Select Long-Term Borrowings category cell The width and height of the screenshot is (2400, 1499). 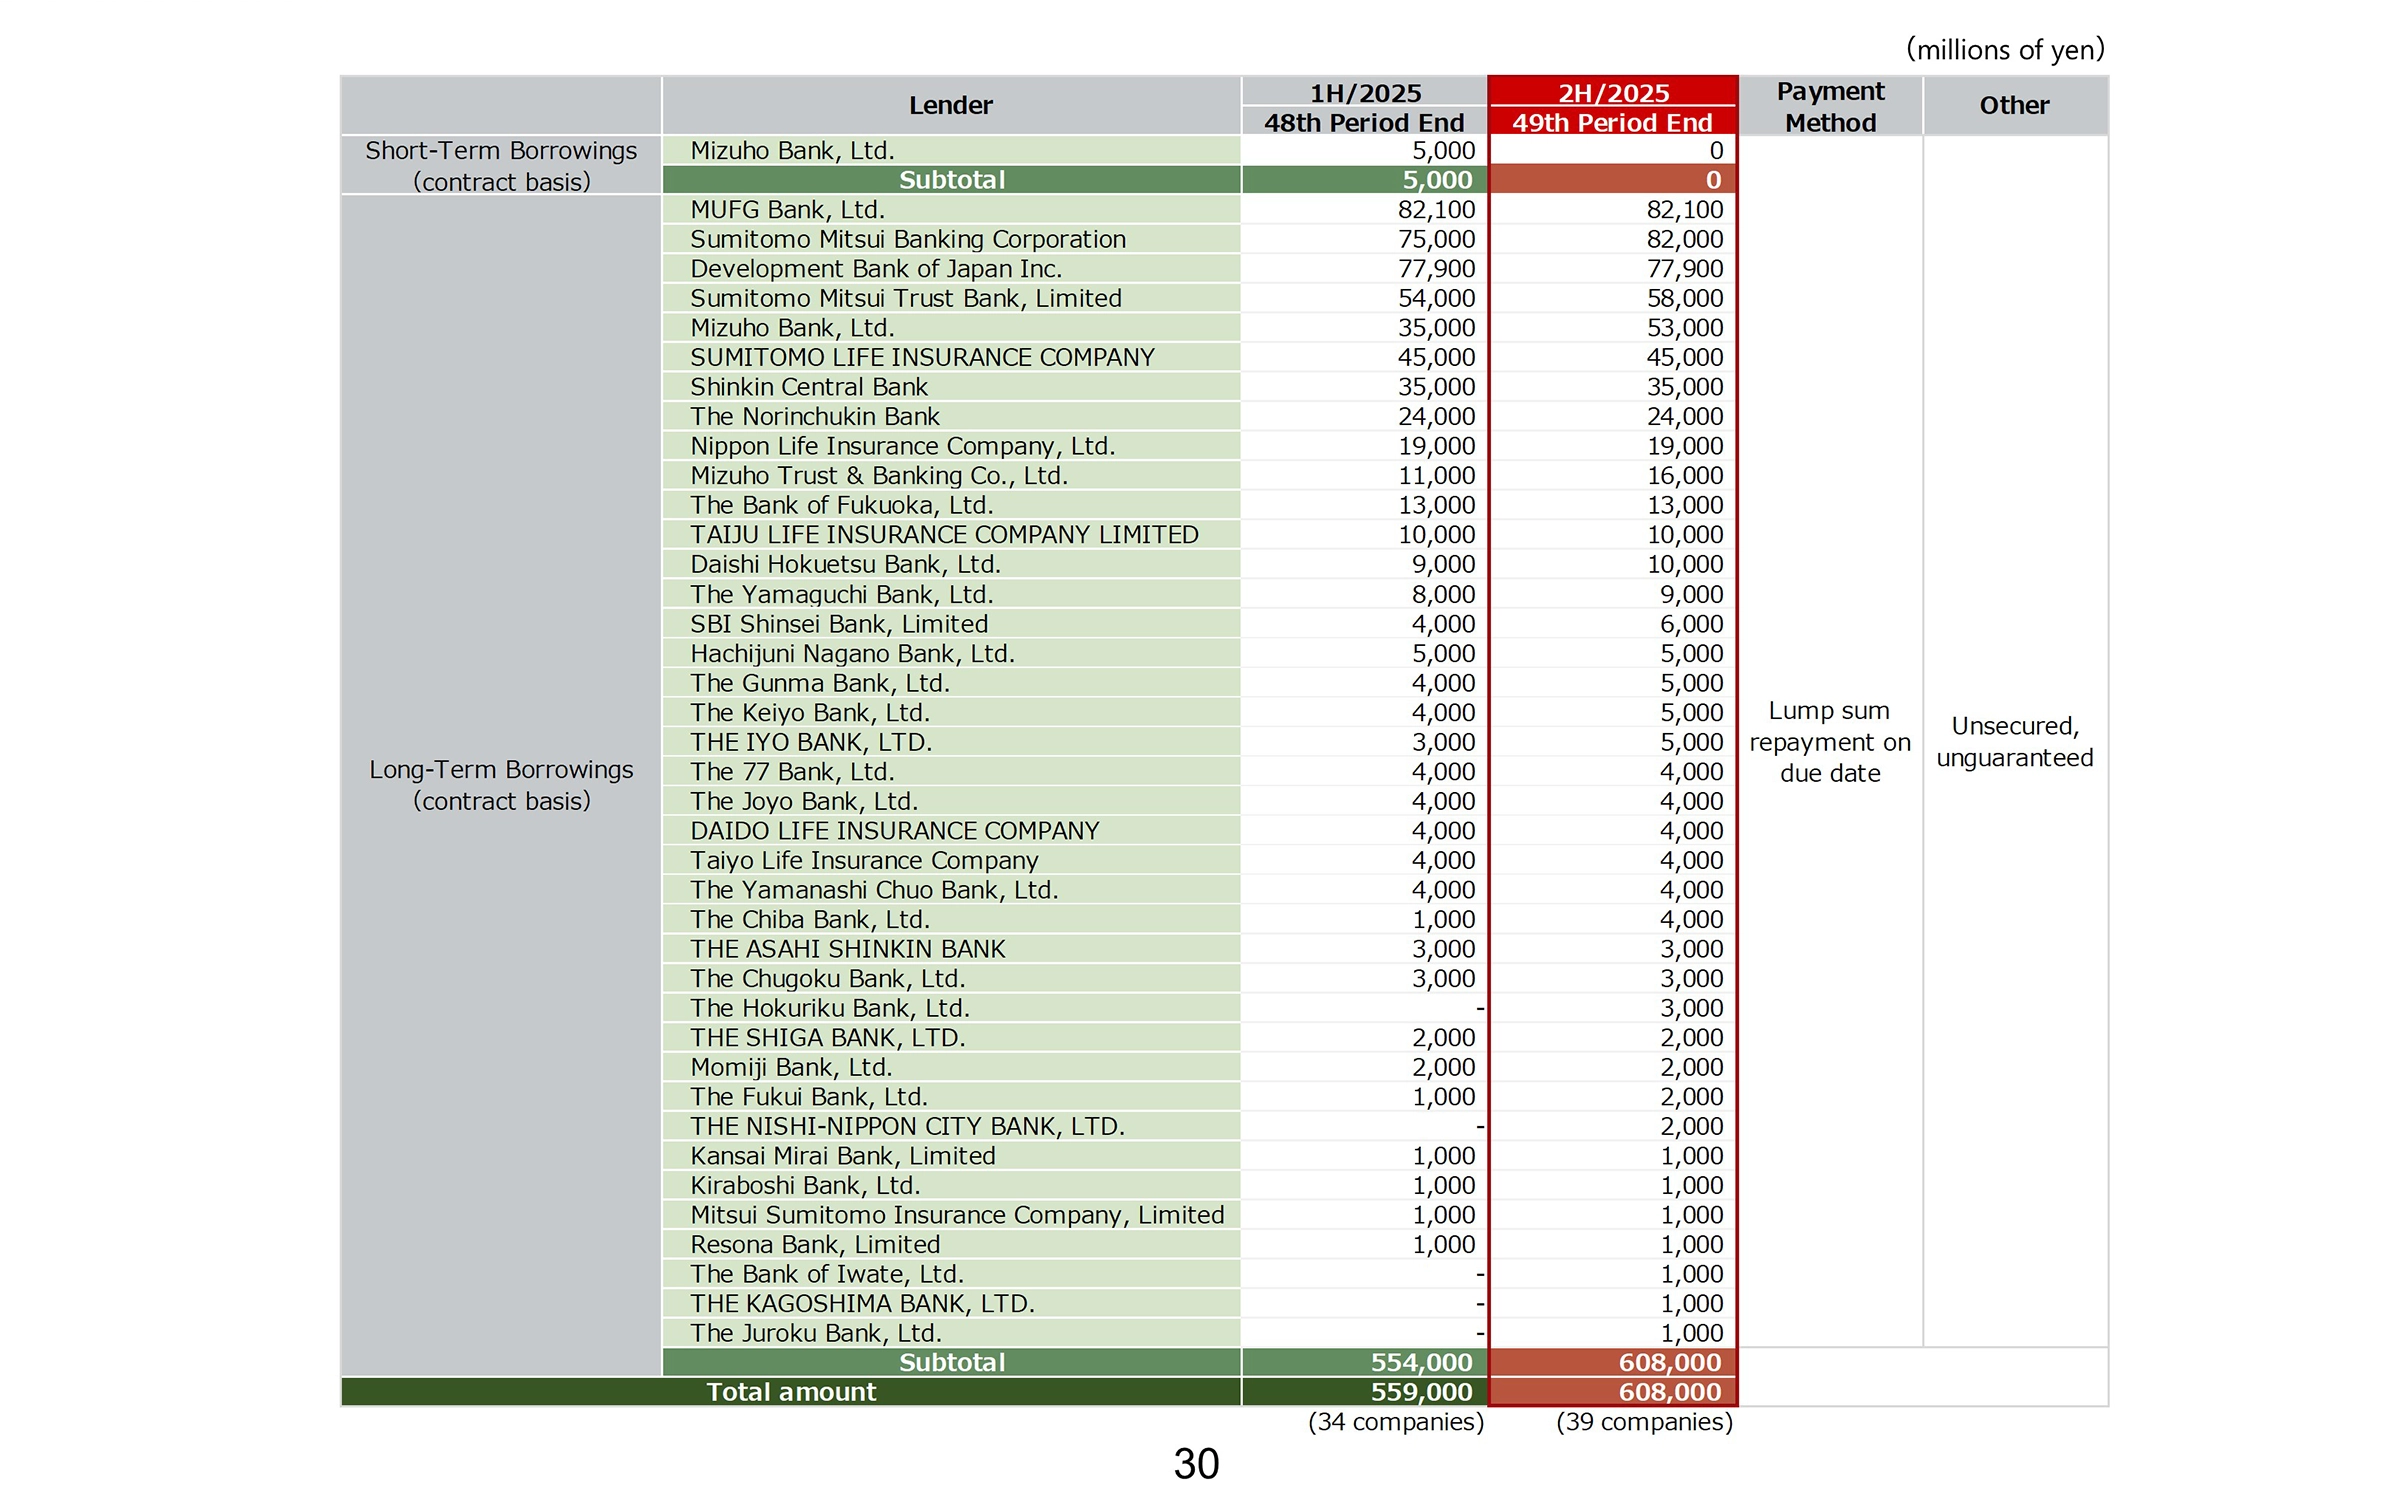click(501, 785)
